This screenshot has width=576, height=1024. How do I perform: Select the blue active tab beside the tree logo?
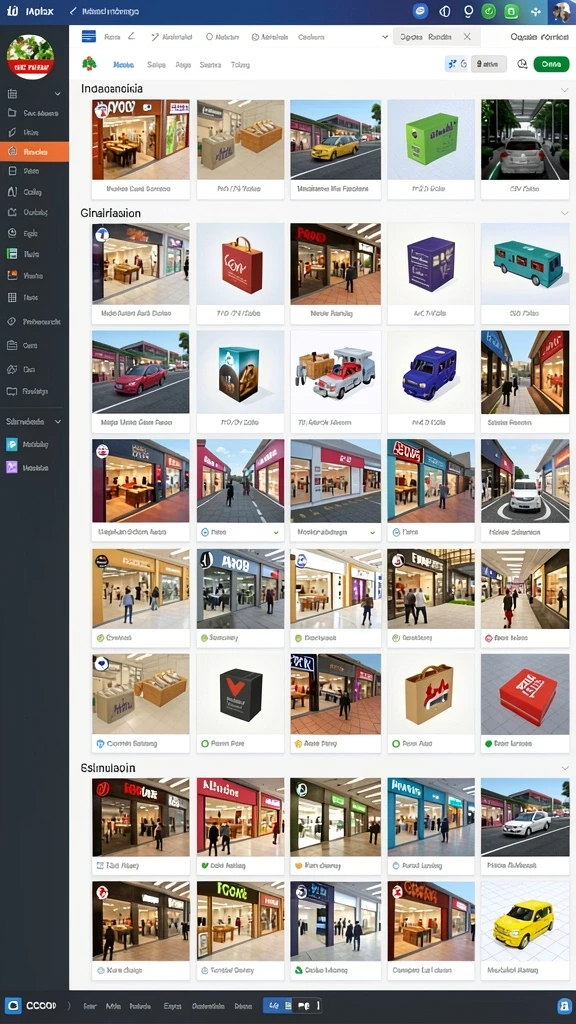pos(123,65)
